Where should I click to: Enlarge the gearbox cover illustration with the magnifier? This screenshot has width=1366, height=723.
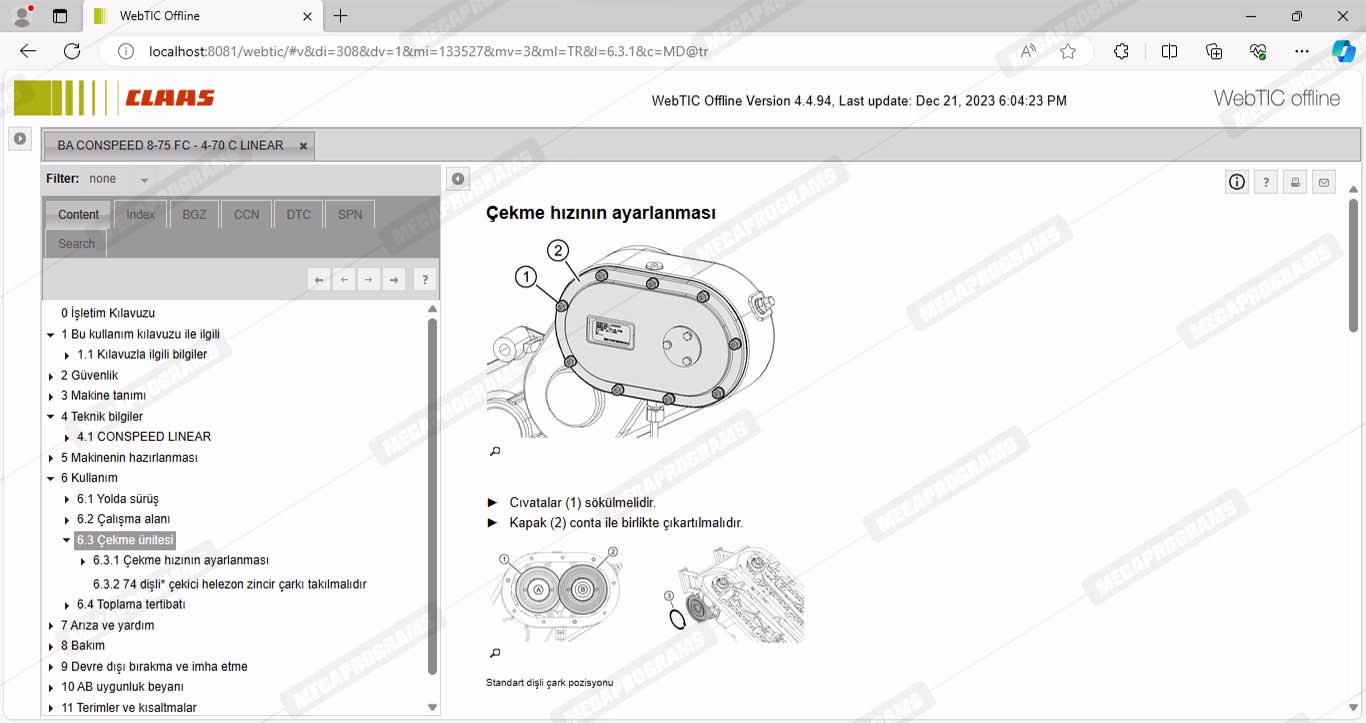coord(494,452)
